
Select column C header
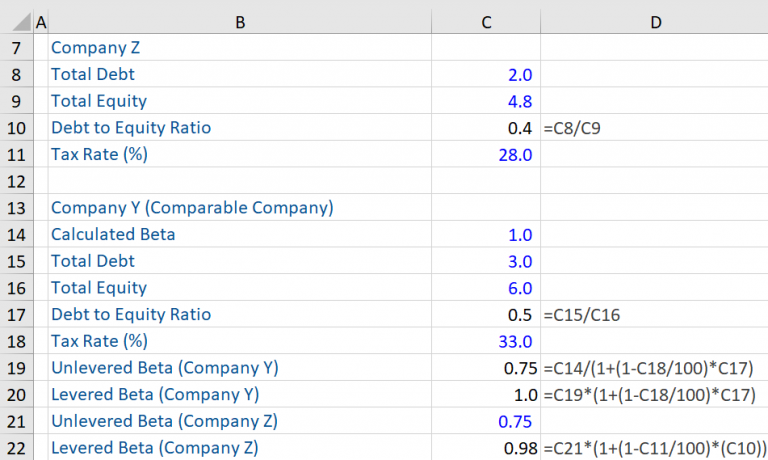coord(486,21)
